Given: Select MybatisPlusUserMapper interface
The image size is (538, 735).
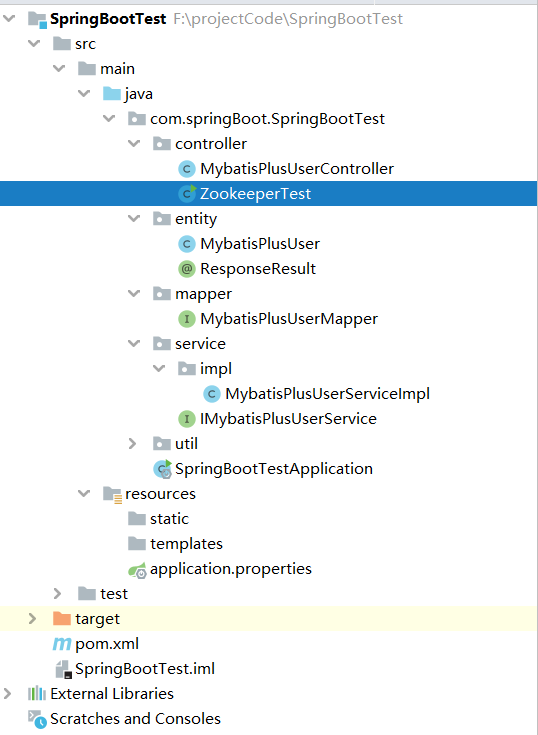Looking at the screenshot, I should [x=289, y=319].
